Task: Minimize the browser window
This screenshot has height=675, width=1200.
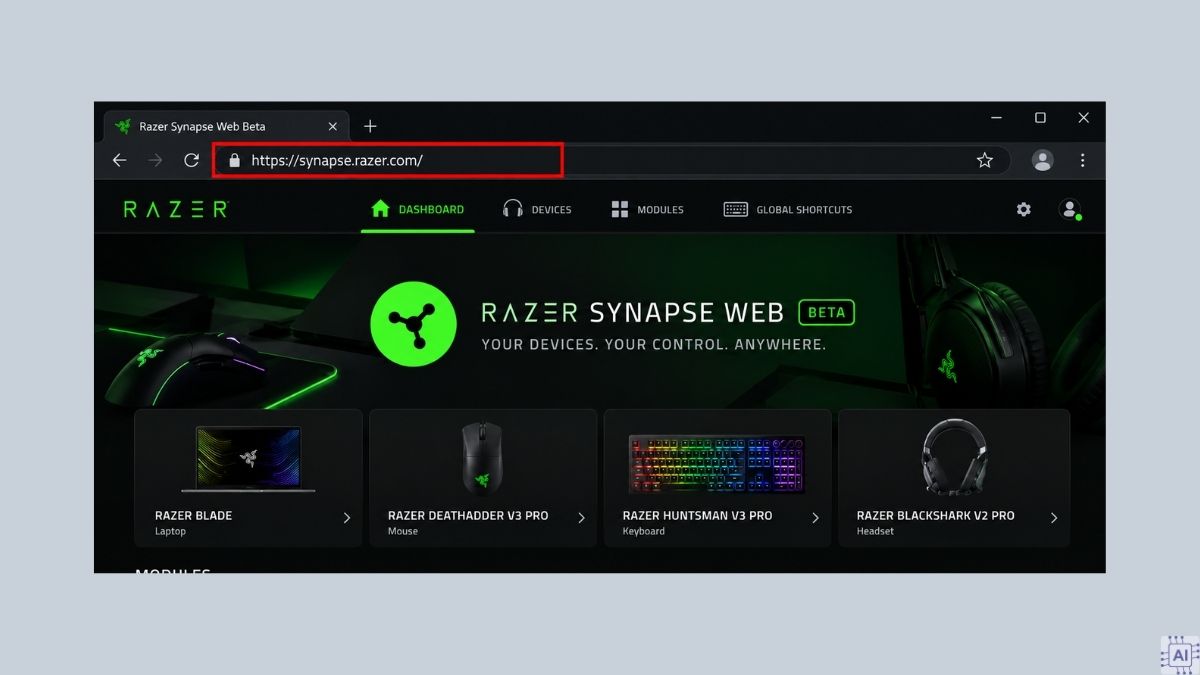Action: click(x=997, y=118)
